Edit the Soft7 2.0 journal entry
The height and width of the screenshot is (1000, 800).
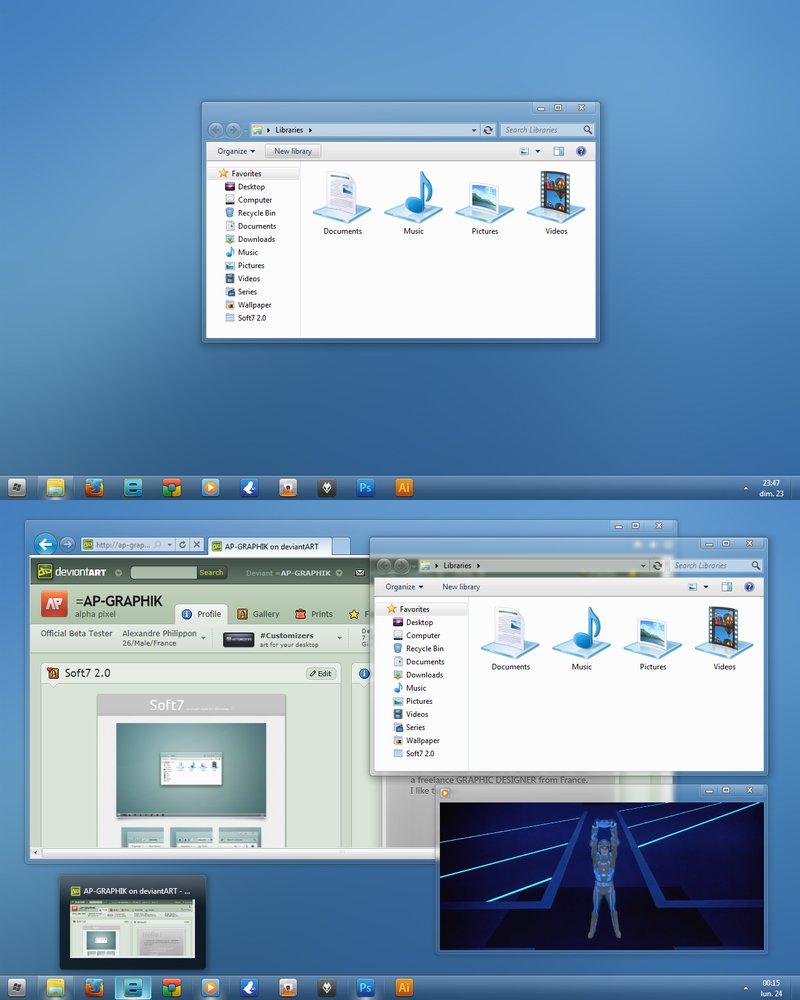pos(321,674)
